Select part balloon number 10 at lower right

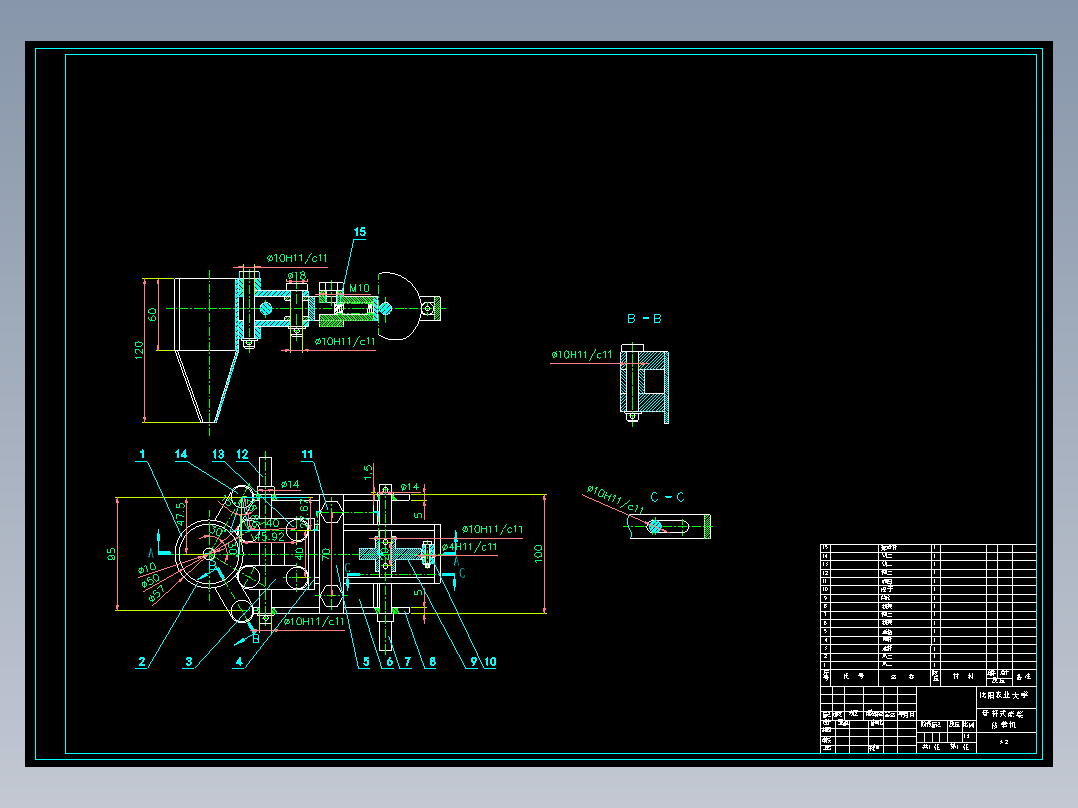click(490, 660)
